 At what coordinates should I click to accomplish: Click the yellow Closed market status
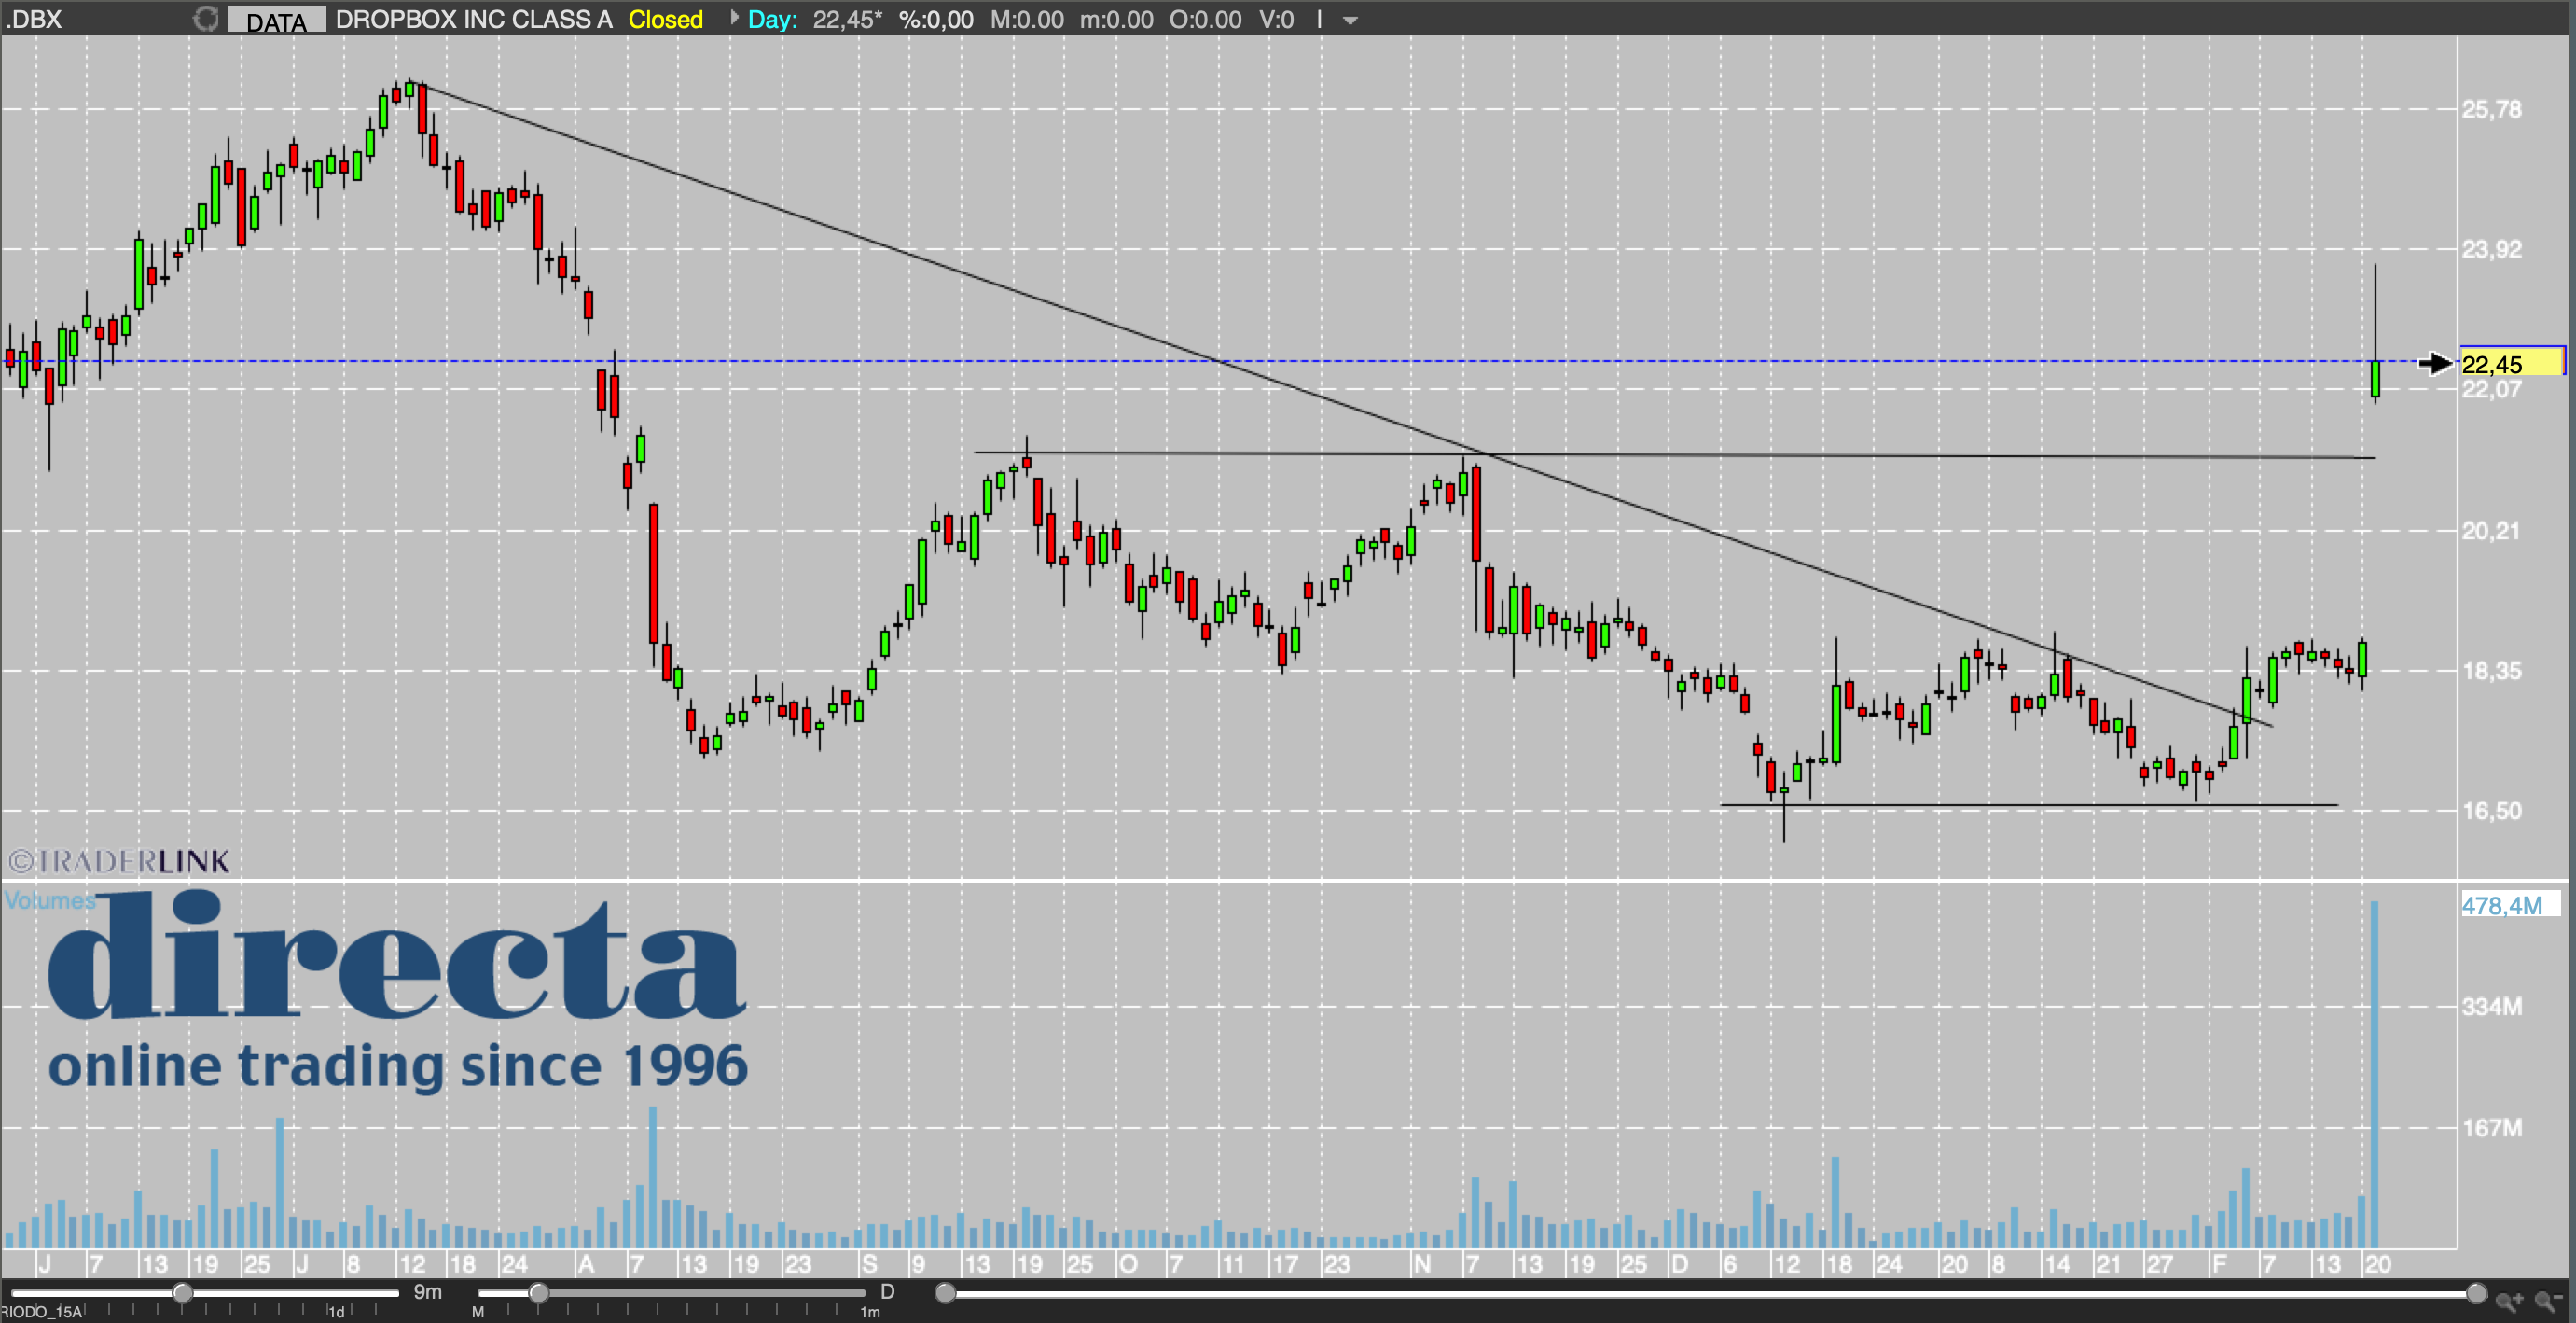[665, 19]
